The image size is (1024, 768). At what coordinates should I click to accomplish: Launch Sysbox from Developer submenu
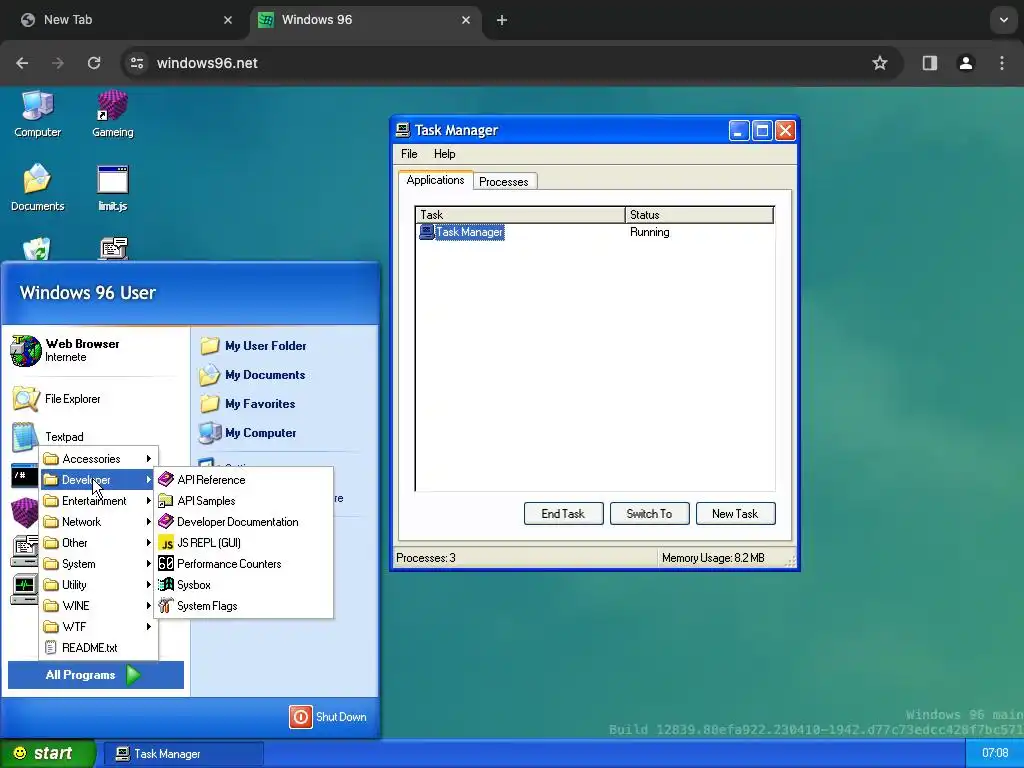pyautogui.click(x=243, y=584)
